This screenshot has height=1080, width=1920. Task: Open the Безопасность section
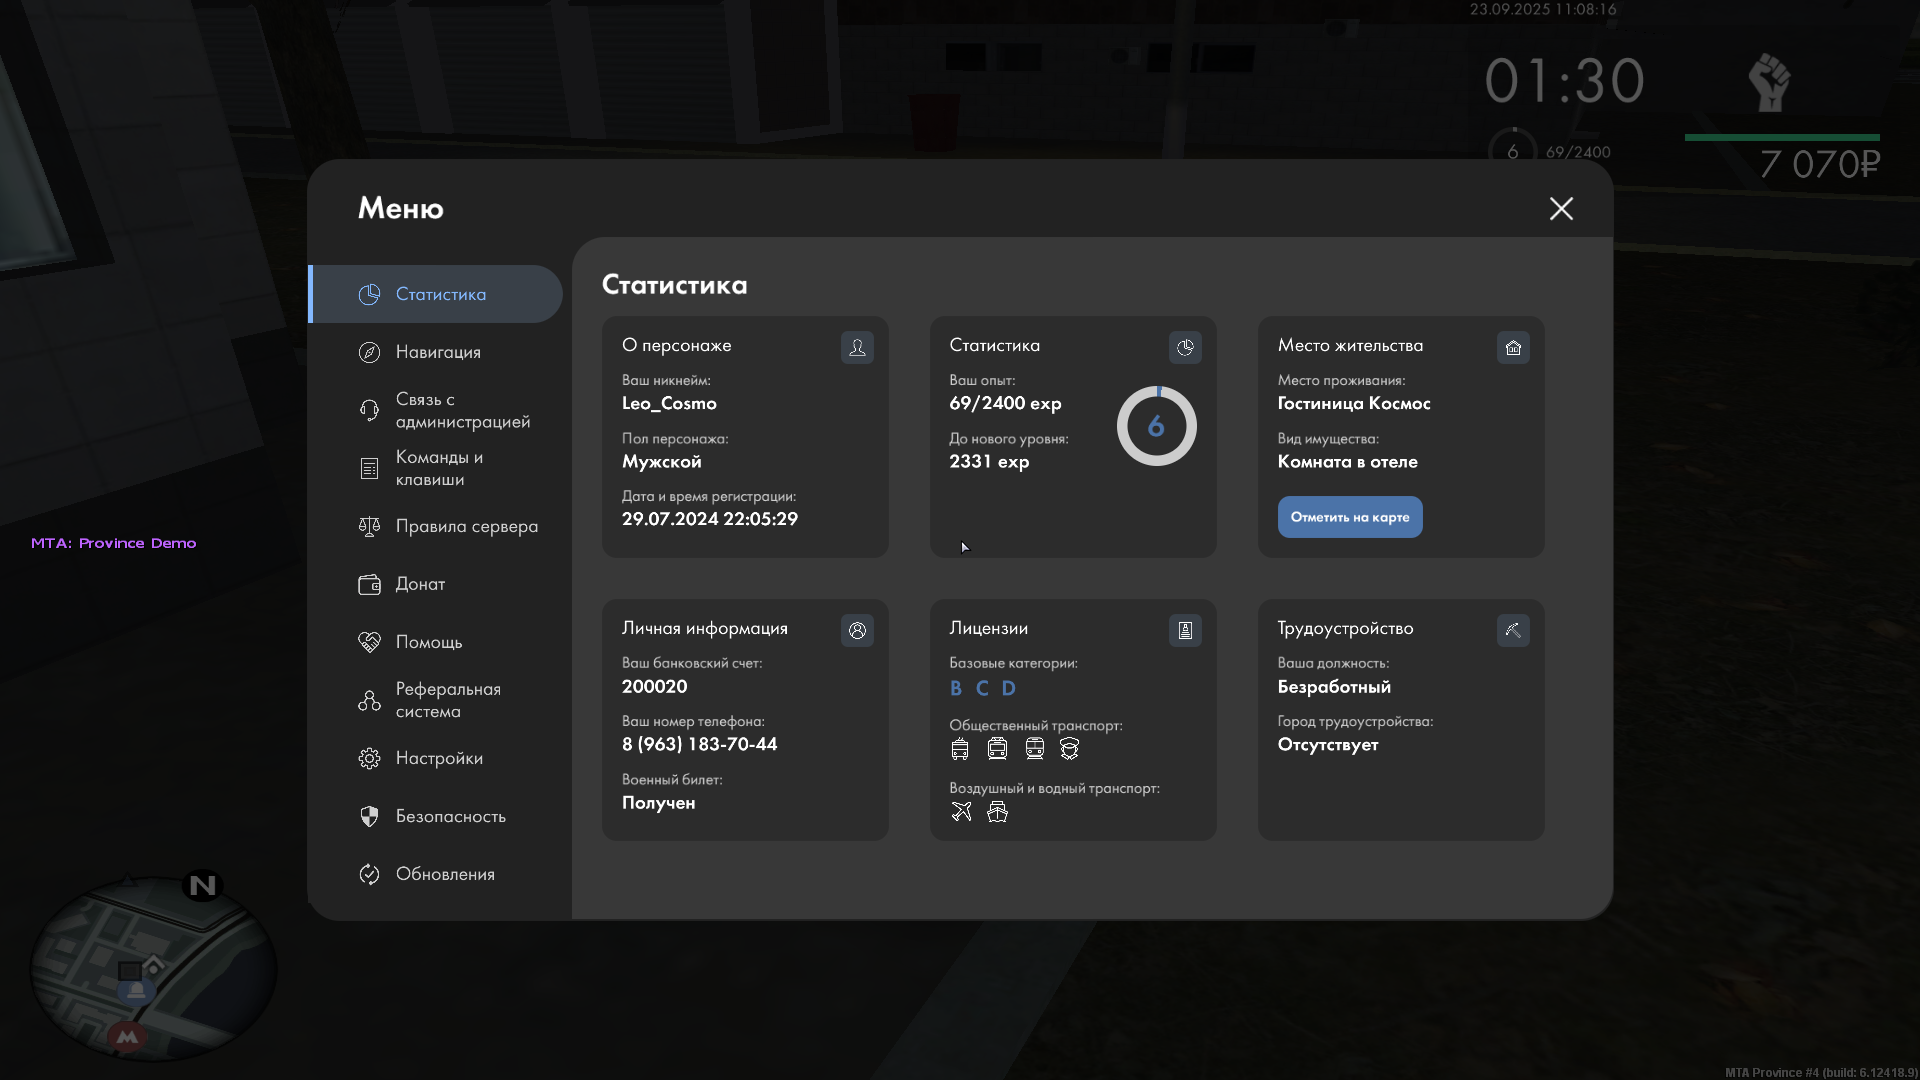pyautogui.click(x=450, y=816)
